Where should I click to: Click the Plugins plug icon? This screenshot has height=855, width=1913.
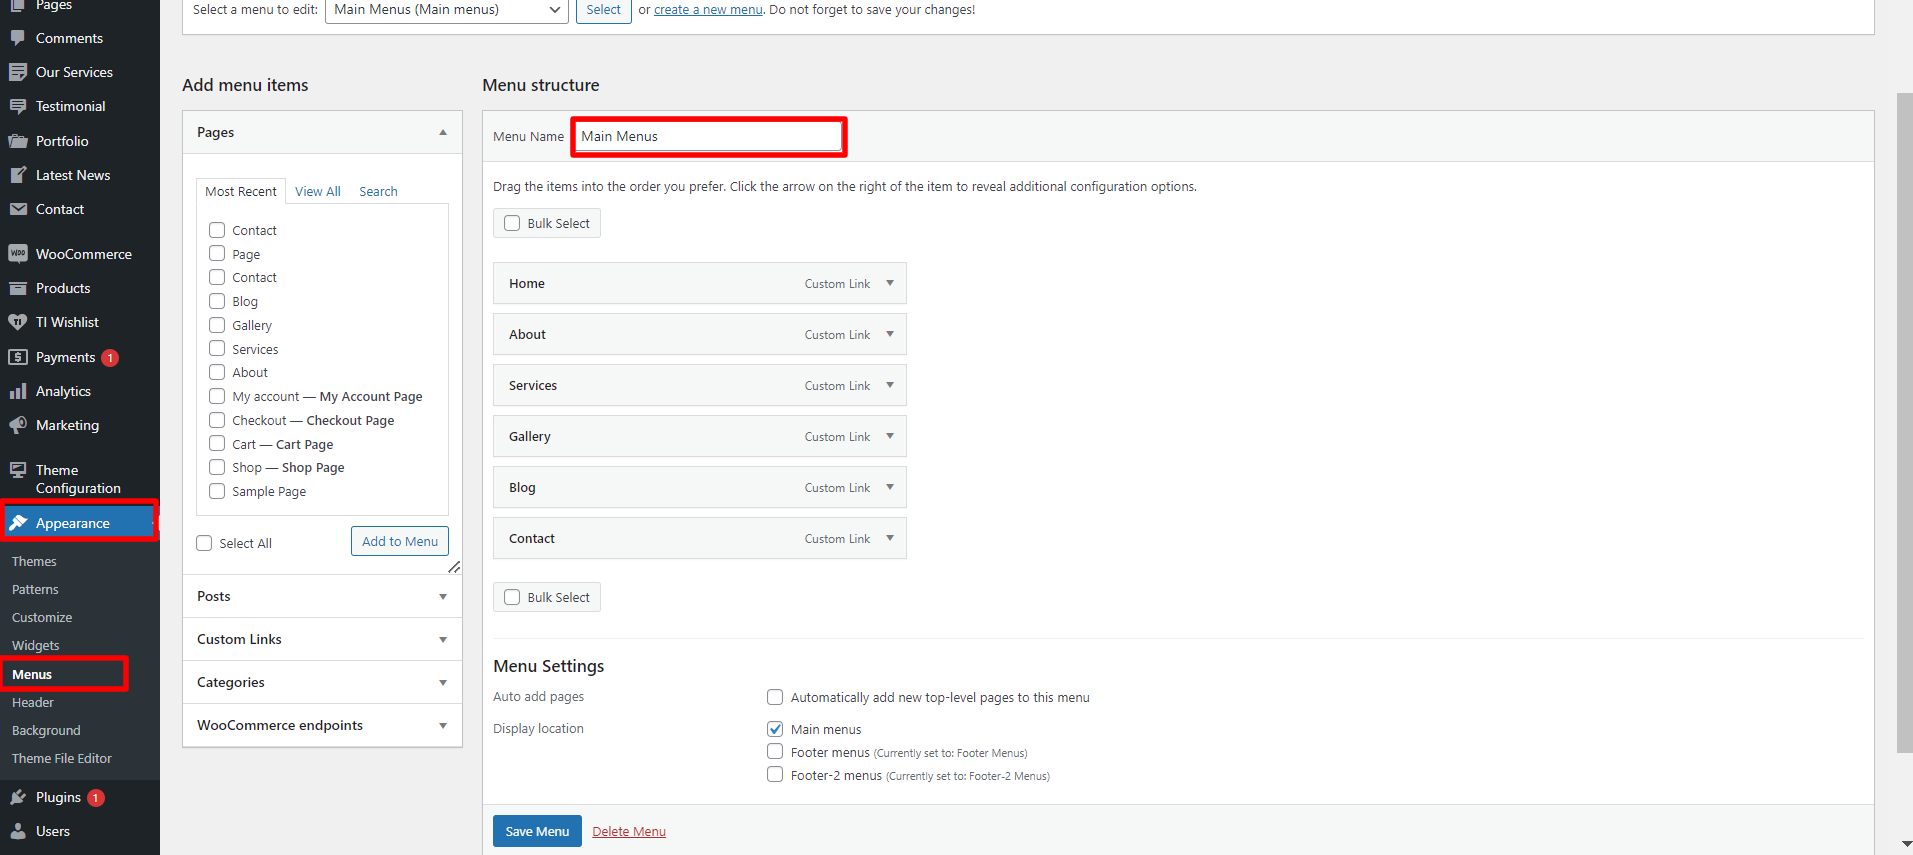(x=18, y=798)
